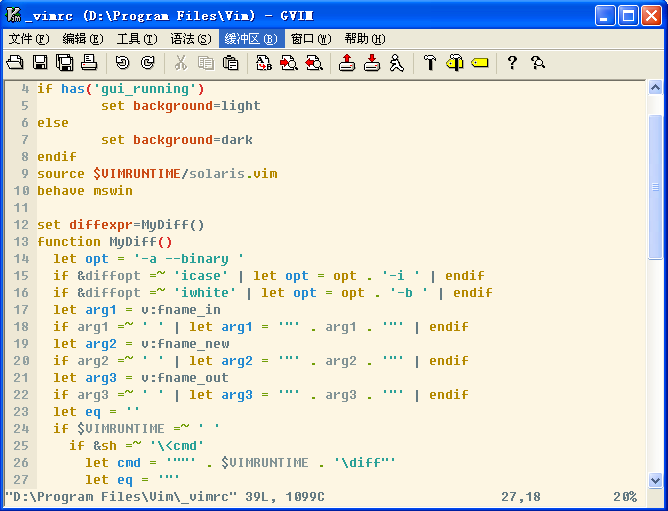
Task: Click the scrollbar down arrow
Action: coord(655,480)
